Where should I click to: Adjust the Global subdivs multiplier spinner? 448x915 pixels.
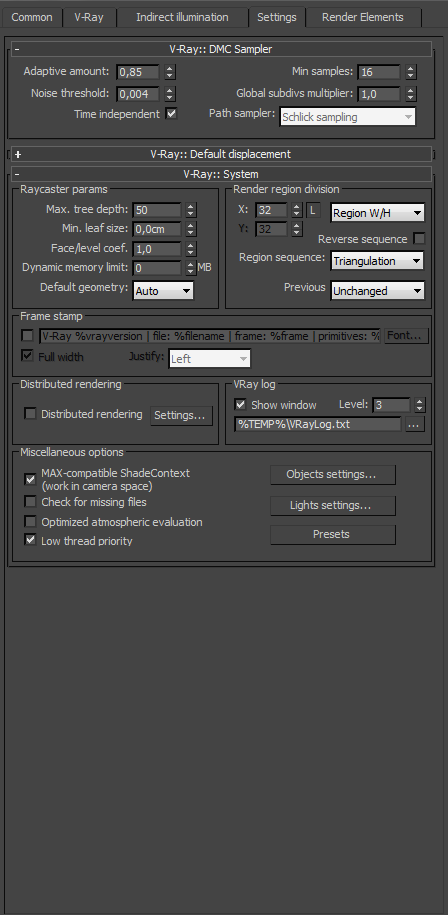(411, 94)
